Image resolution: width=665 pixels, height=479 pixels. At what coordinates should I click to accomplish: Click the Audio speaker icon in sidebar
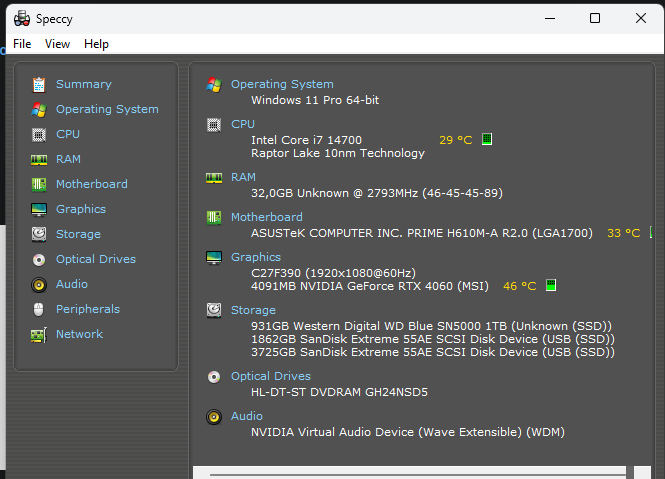tap(39, 284)
